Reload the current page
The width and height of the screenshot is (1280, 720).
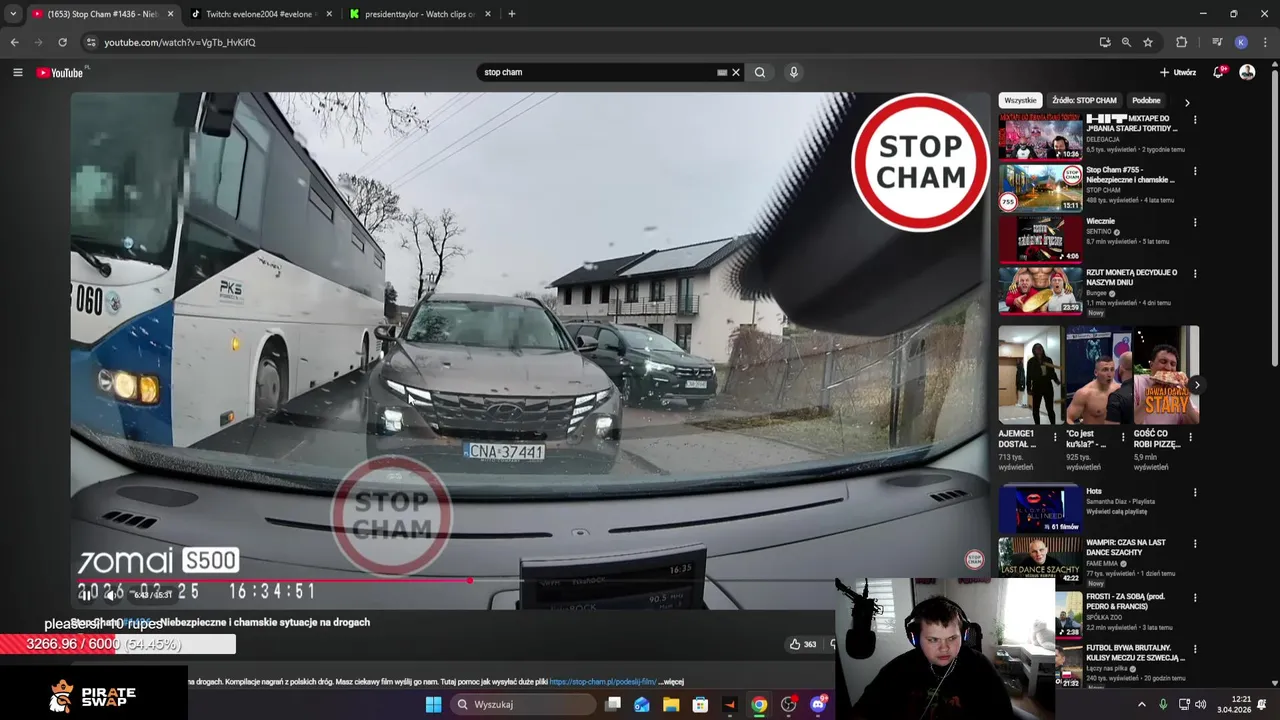tap(62, 42)
